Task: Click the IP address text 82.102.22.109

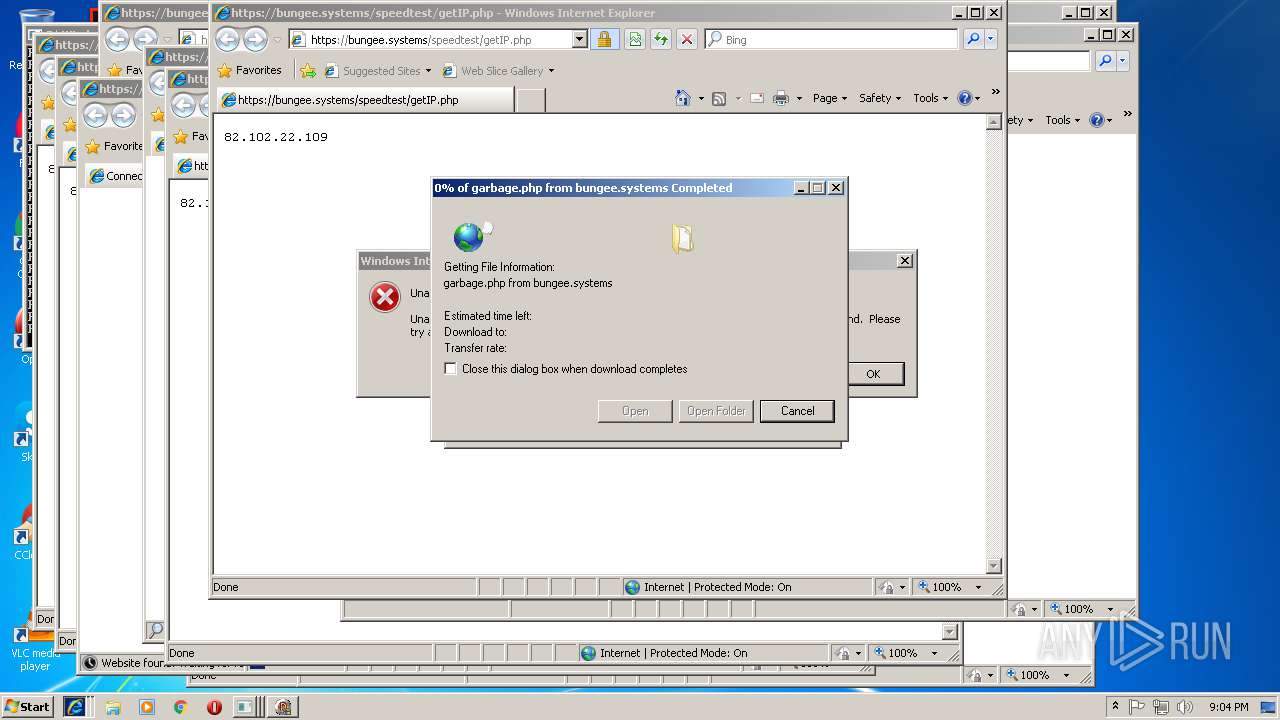Action: point(276,137)
